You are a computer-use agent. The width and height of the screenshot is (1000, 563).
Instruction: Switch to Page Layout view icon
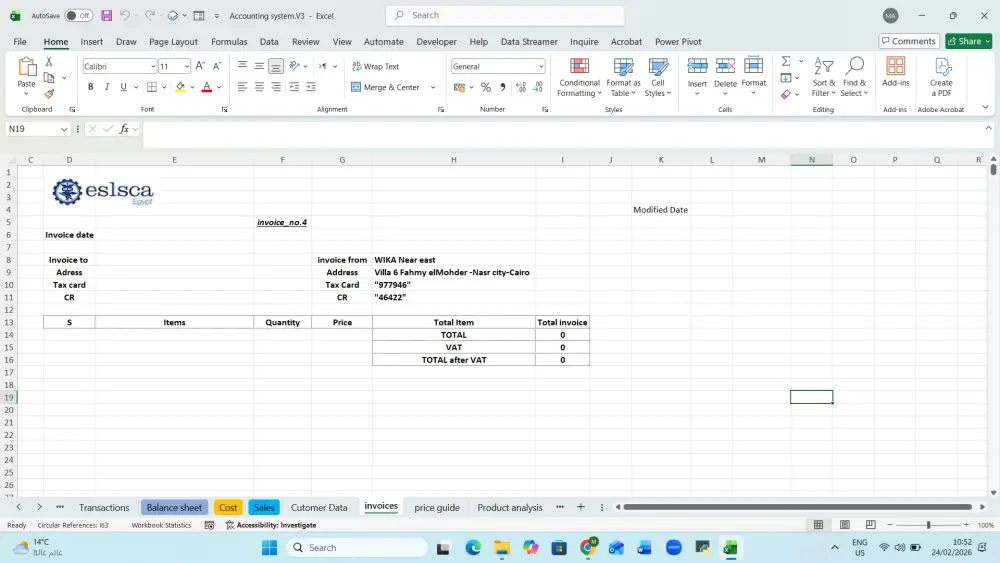(844, 525)
